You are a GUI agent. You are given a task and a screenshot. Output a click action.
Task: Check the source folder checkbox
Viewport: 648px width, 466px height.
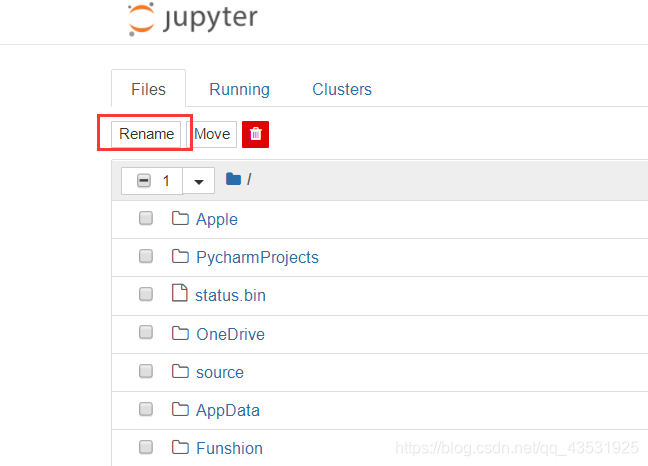click(146, 371)
